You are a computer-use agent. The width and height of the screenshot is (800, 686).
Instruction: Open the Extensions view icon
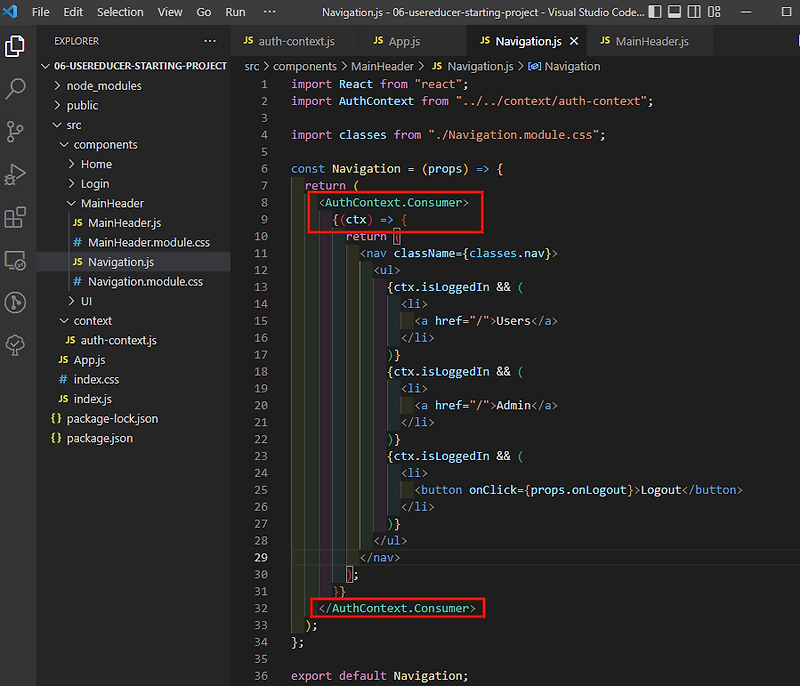(x=14, y=218)
